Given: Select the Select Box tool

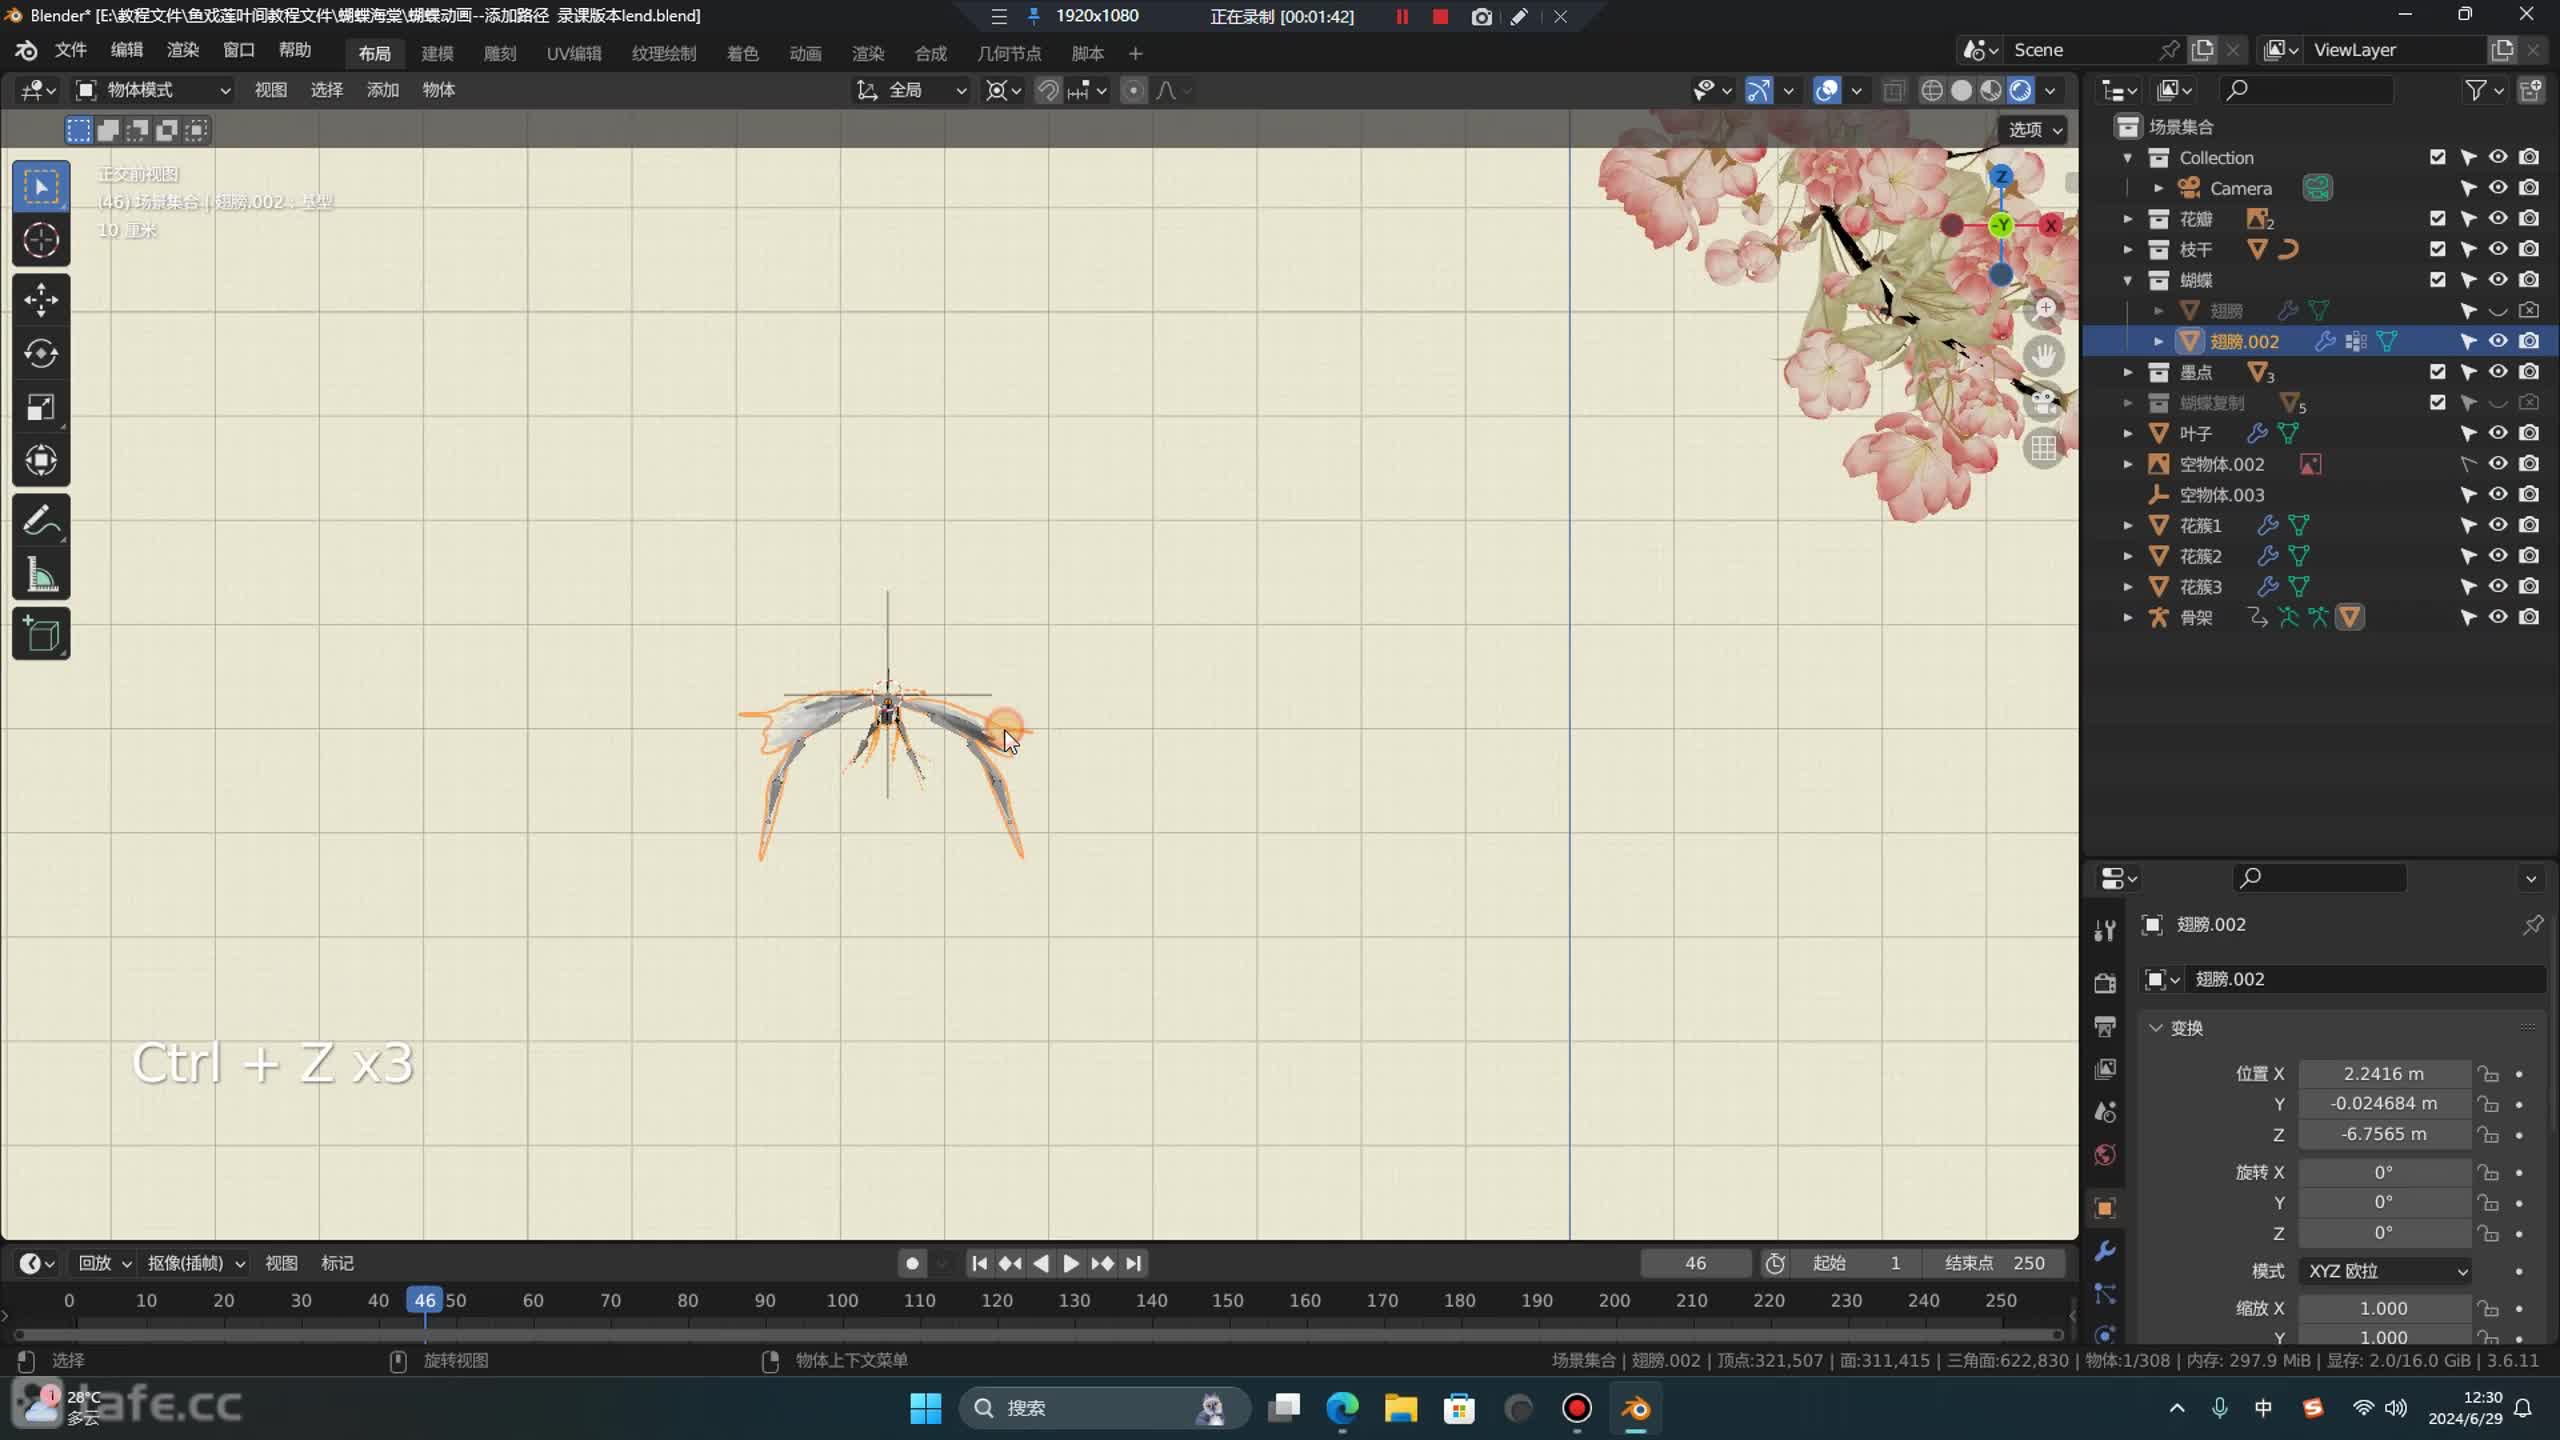Looking at the screenshot, I should [x=41, y=187].
